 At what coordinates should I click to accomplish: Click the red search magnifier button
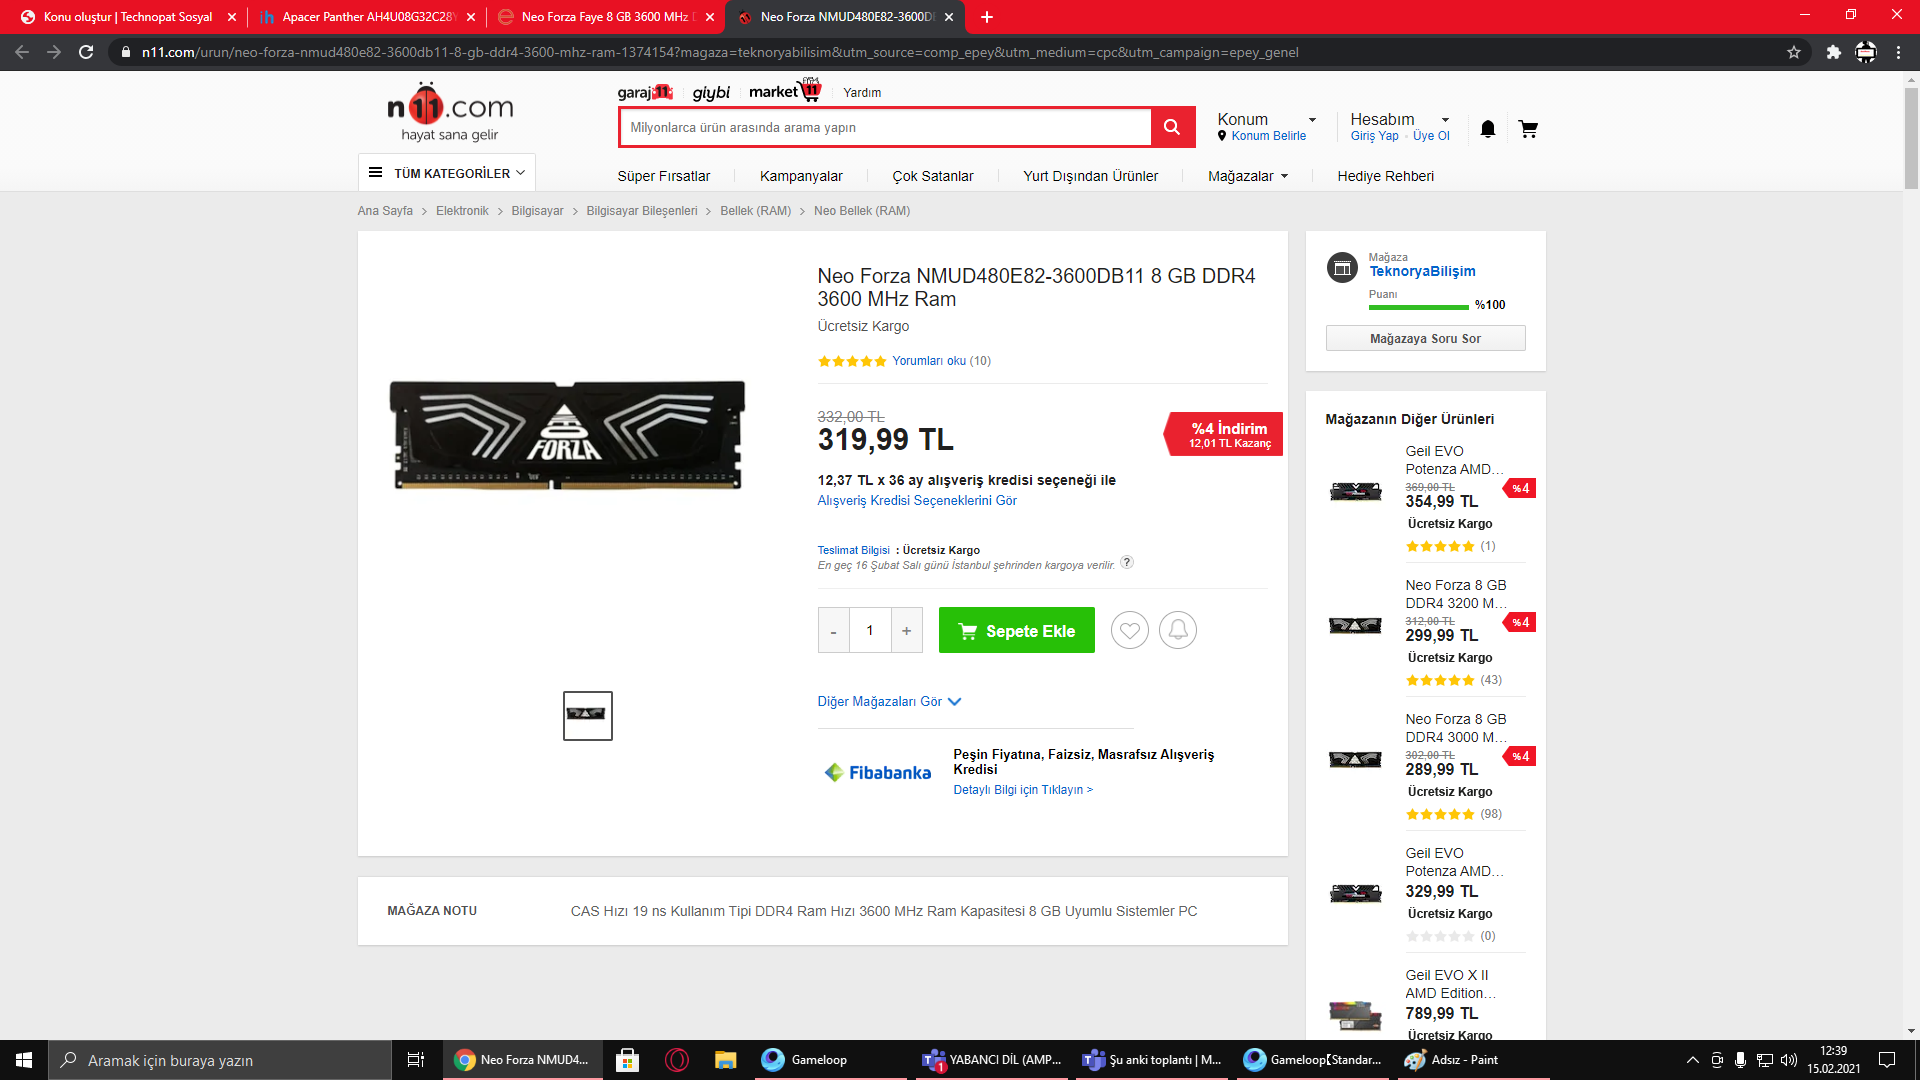[1172, 127]
